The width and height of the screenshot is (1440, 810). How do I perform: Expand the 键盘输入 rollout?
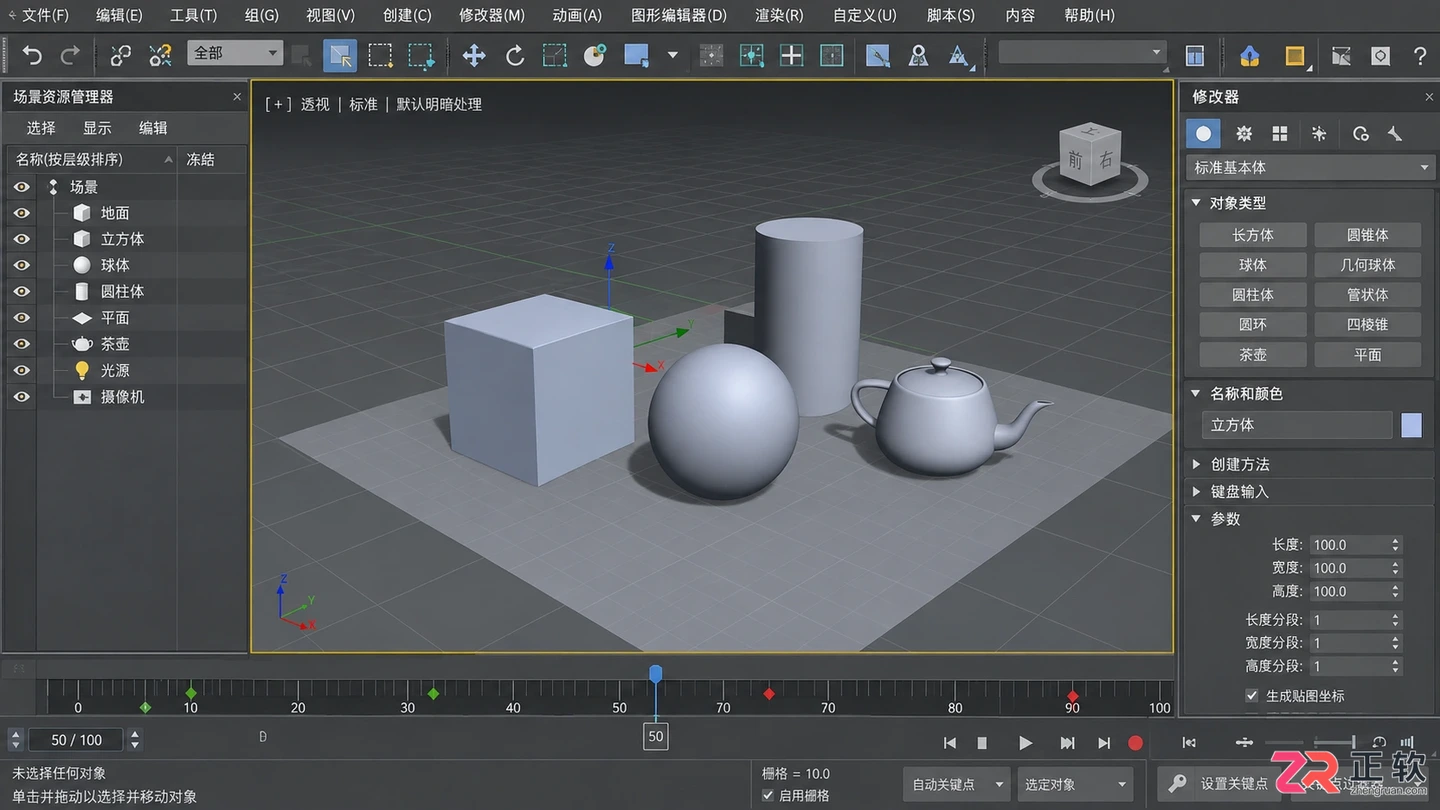[x=1196, y=492]
